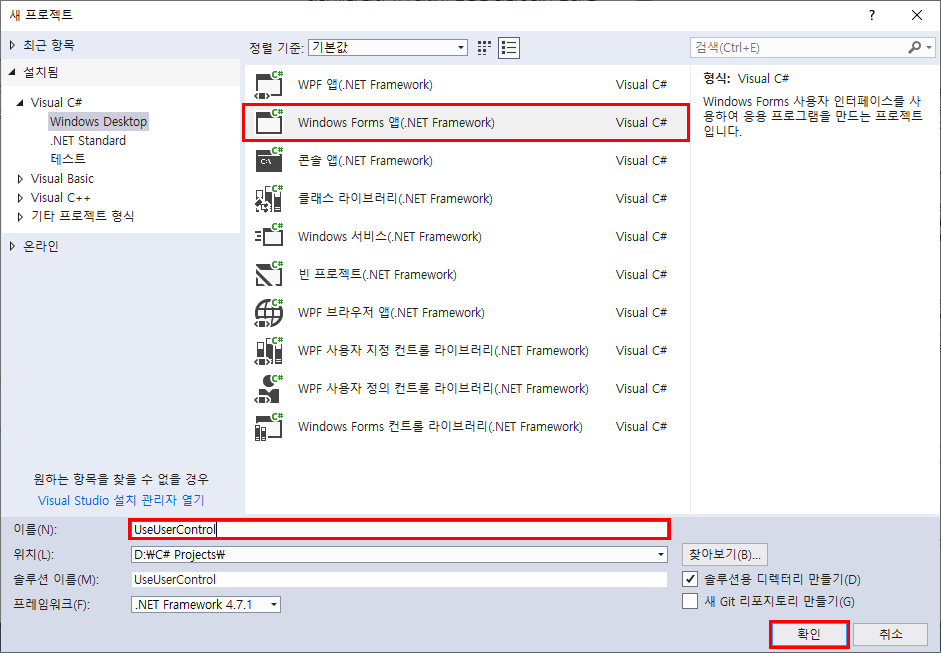Open search options dropdown arrow

coord(929,47)
